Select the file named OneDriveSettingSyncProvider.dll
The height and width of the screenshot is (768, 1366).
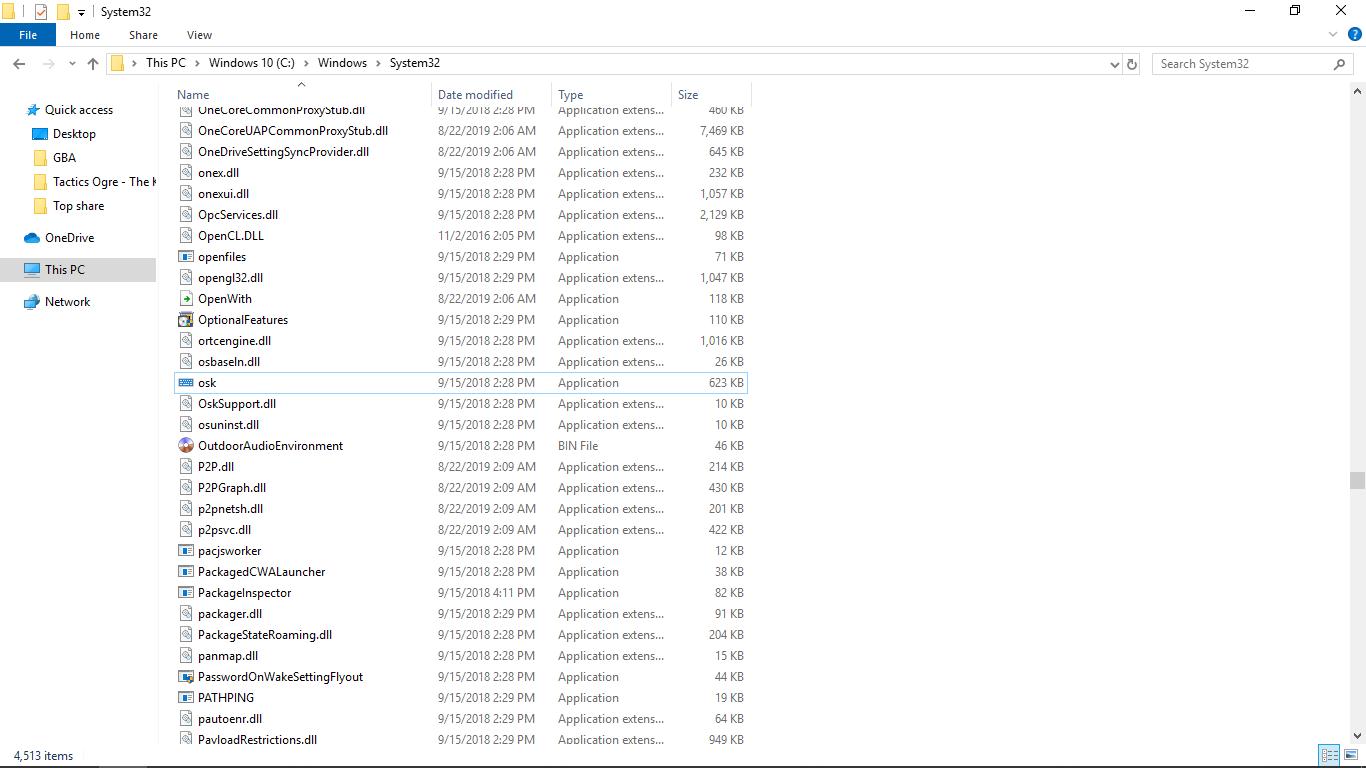[283, 152]
